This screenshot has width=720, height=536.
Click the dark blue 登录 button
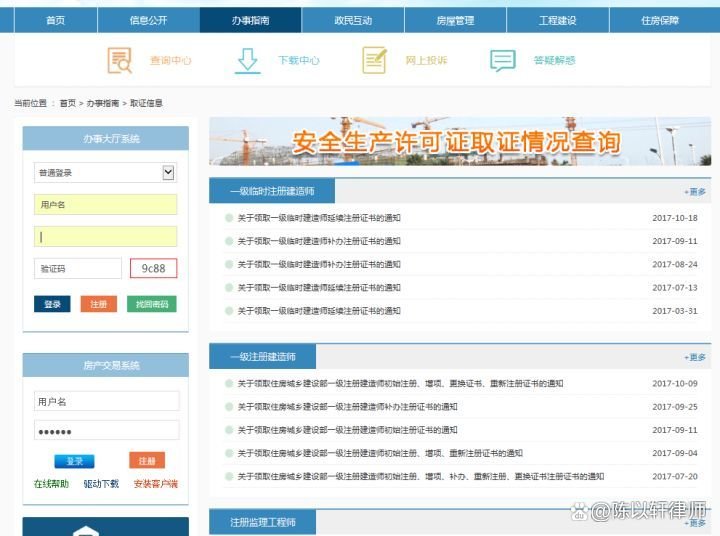tap(52, 304)
